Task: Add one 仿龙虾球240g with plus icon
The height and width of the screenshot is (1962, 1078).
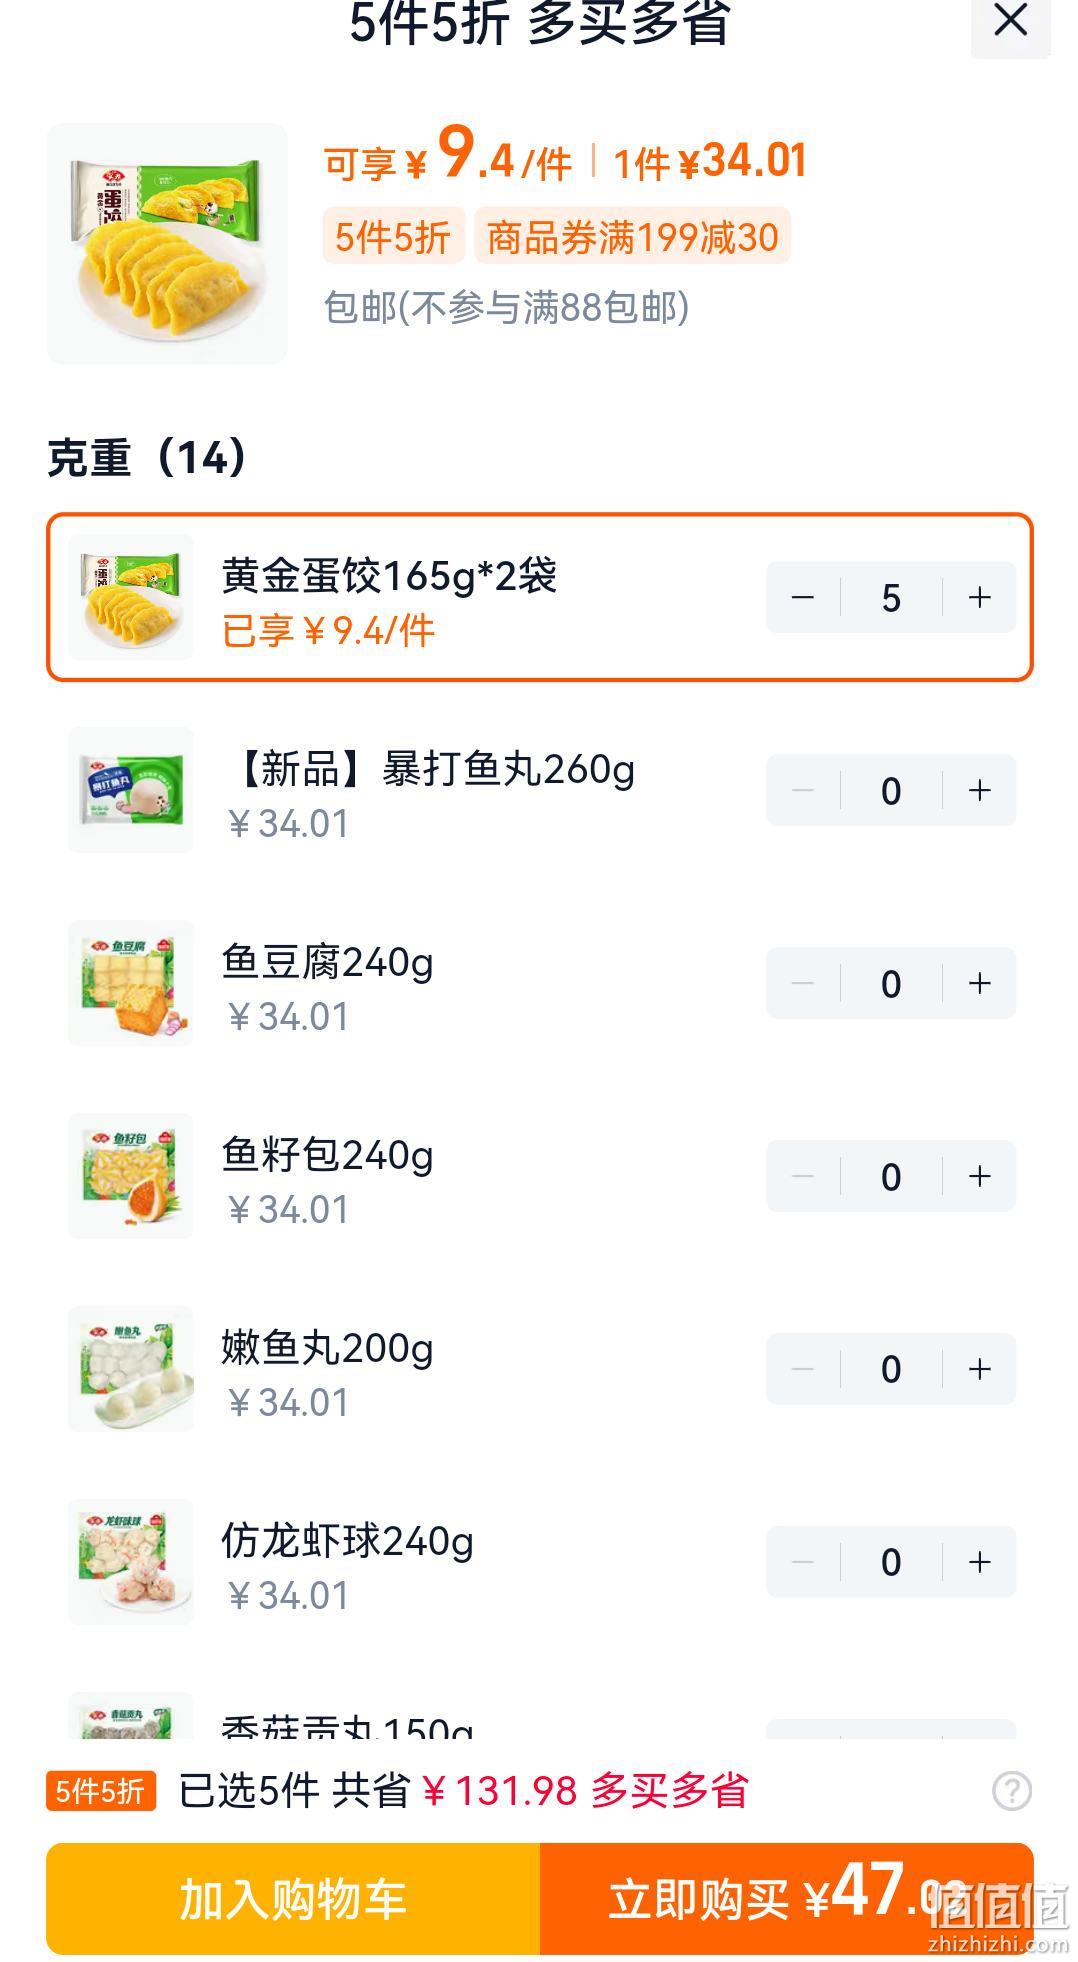Action: pos(979,1562)
